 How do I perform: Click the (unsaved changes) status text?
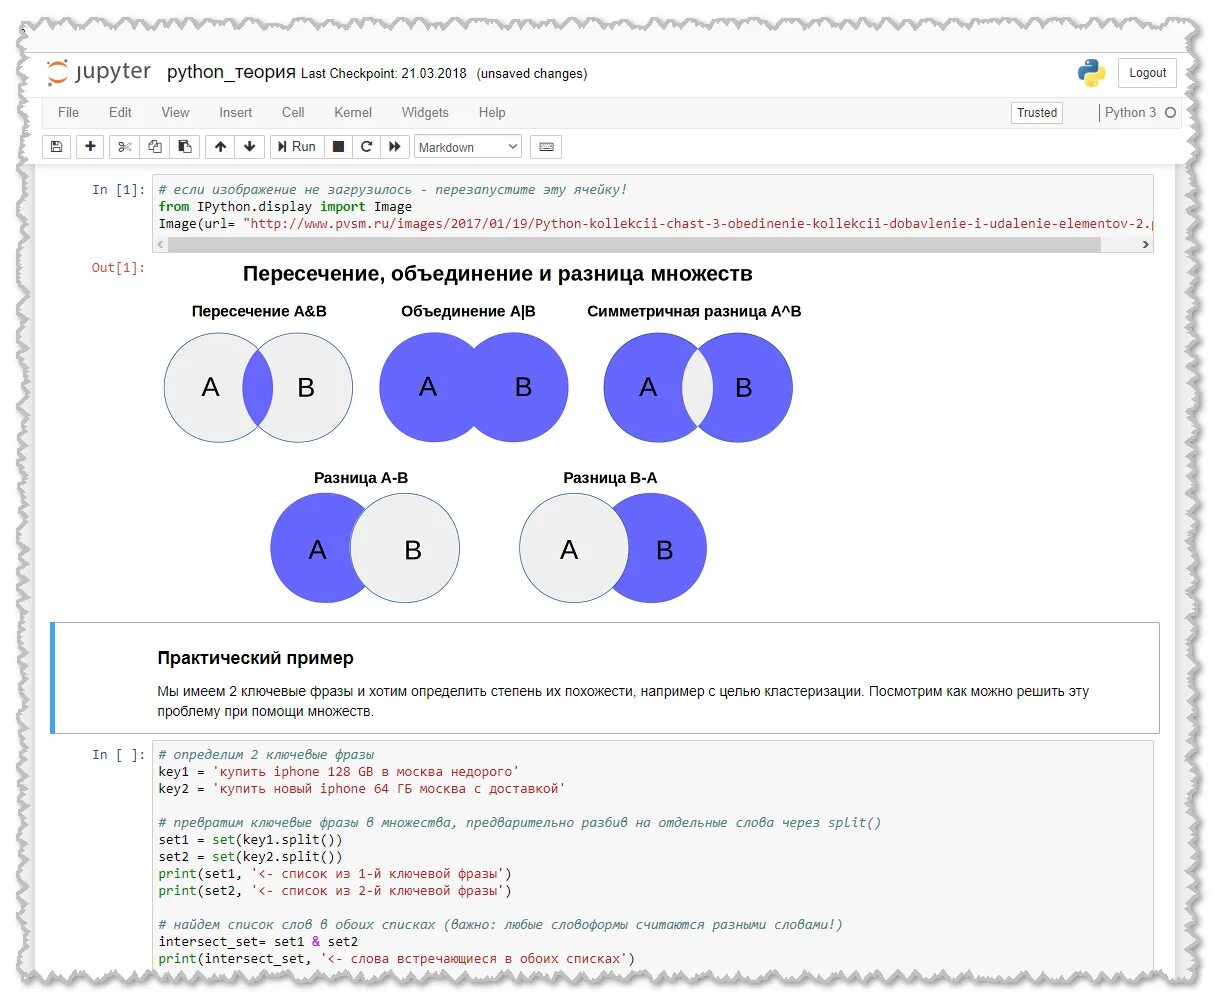532,73
